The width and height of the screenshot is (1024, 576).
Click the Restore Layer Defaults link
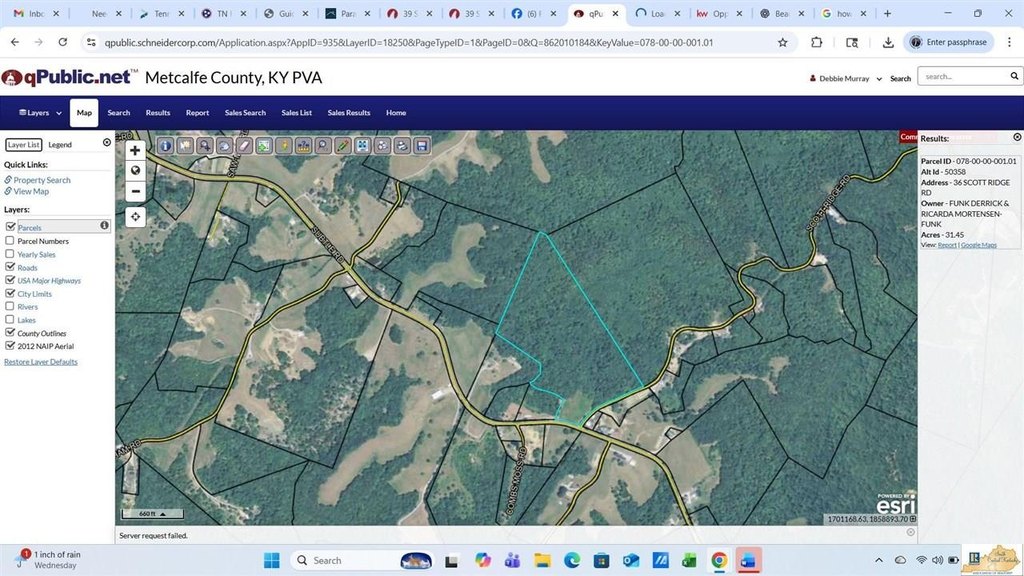[x=41, y=362]
